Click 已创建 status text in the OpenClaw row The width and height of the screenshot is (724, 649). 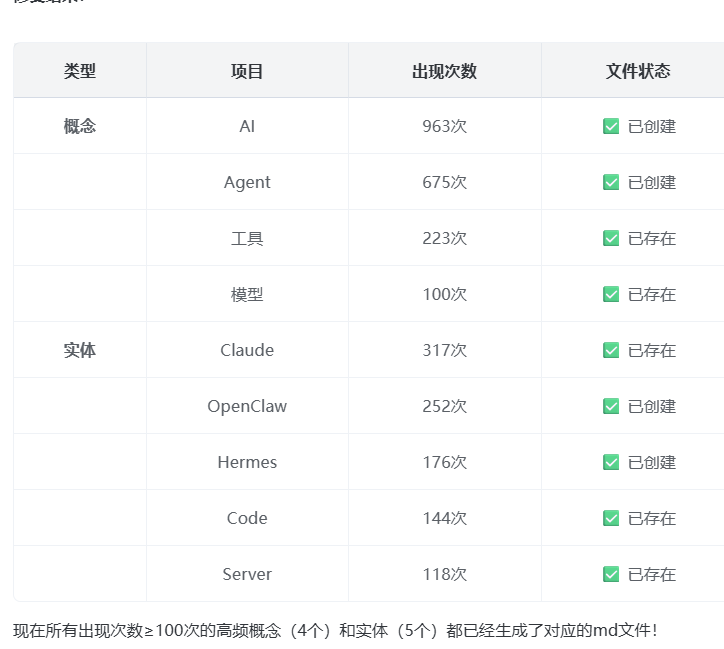coord(652,406)
